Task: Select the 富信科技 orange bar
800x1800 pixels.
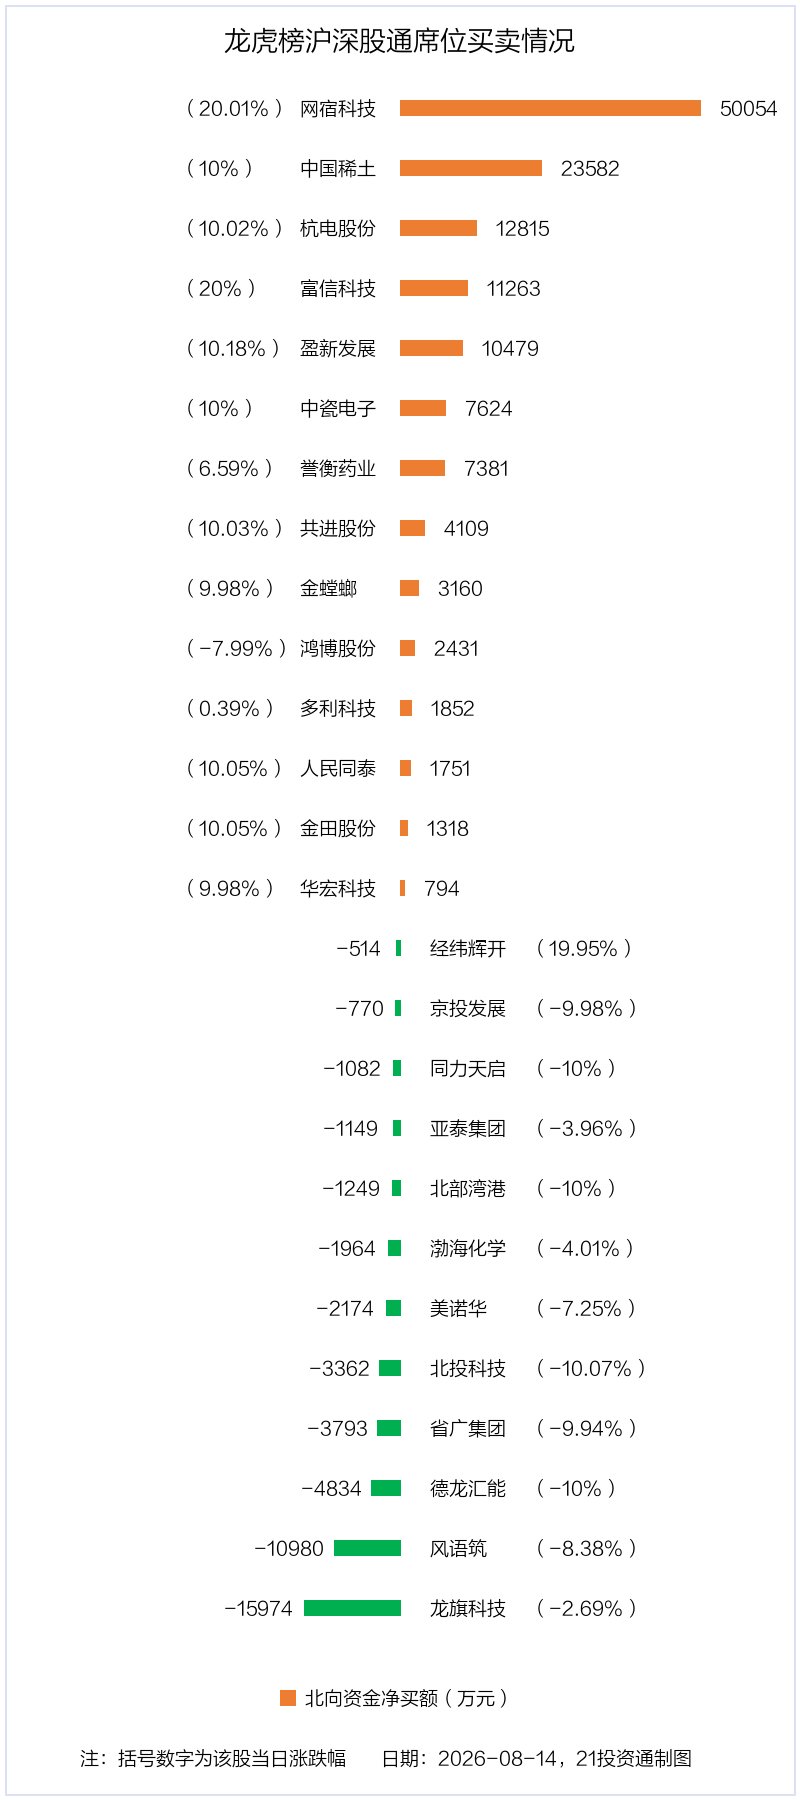Action: tap(434, 288)
